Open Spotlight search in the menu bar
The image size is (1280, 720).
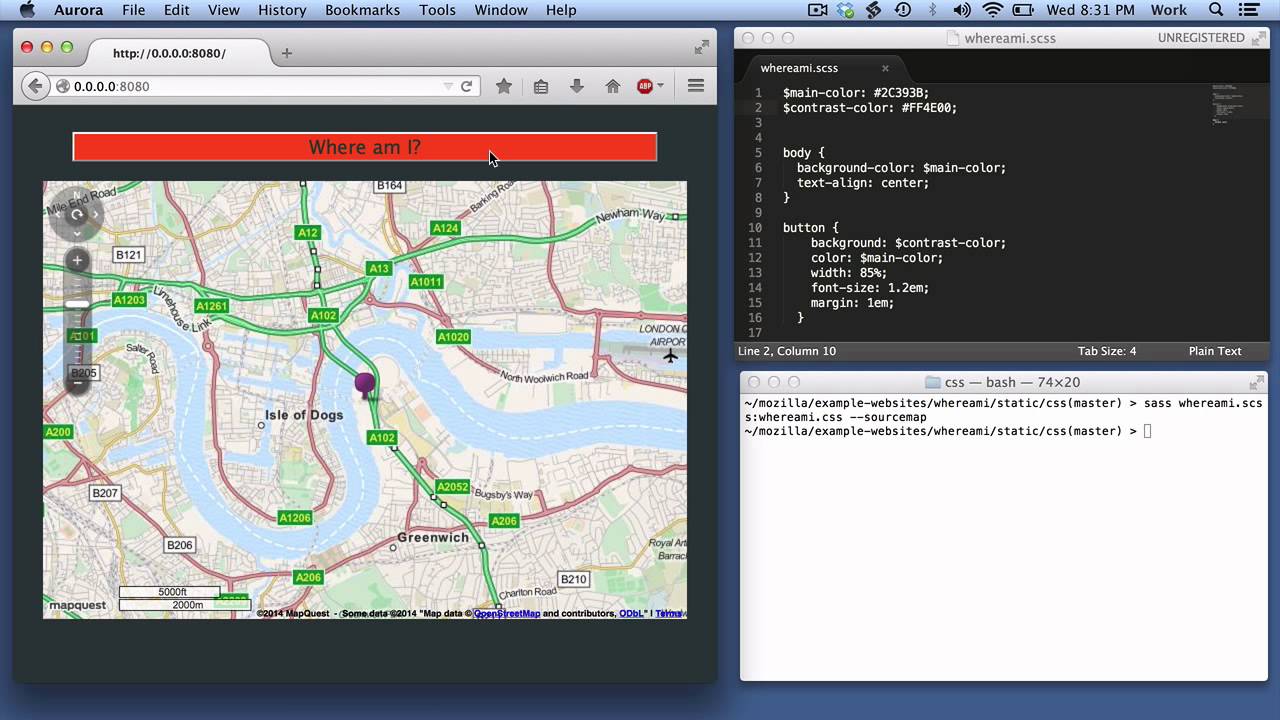pos(1216,10)
